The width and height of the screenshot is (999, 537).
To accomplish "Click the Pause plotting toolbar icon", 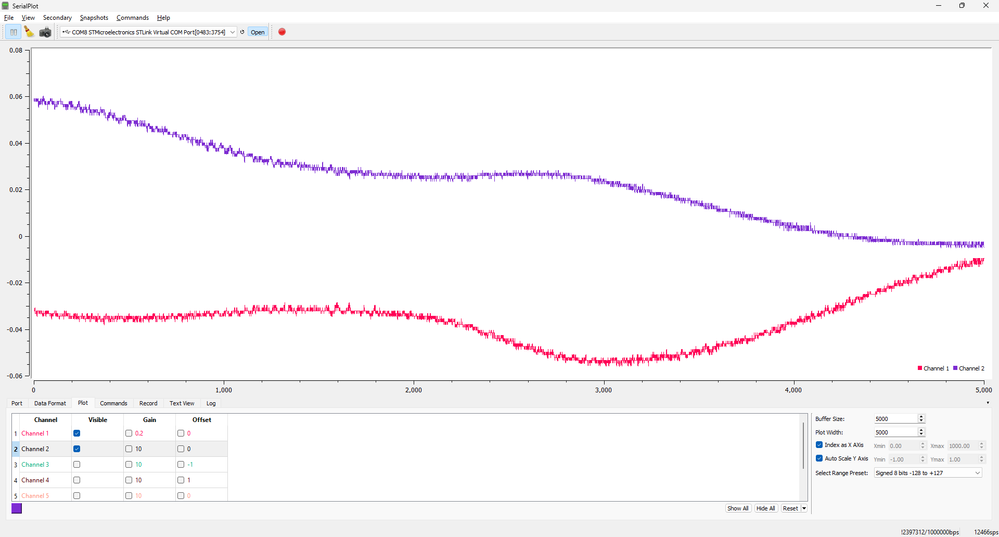I will (13, 32).
